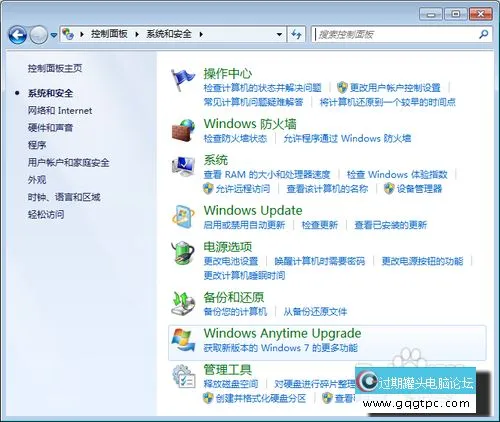Screen dimensions: 500x422
Task: Open the 电源选项 heading
Action: tap(228, 247)
